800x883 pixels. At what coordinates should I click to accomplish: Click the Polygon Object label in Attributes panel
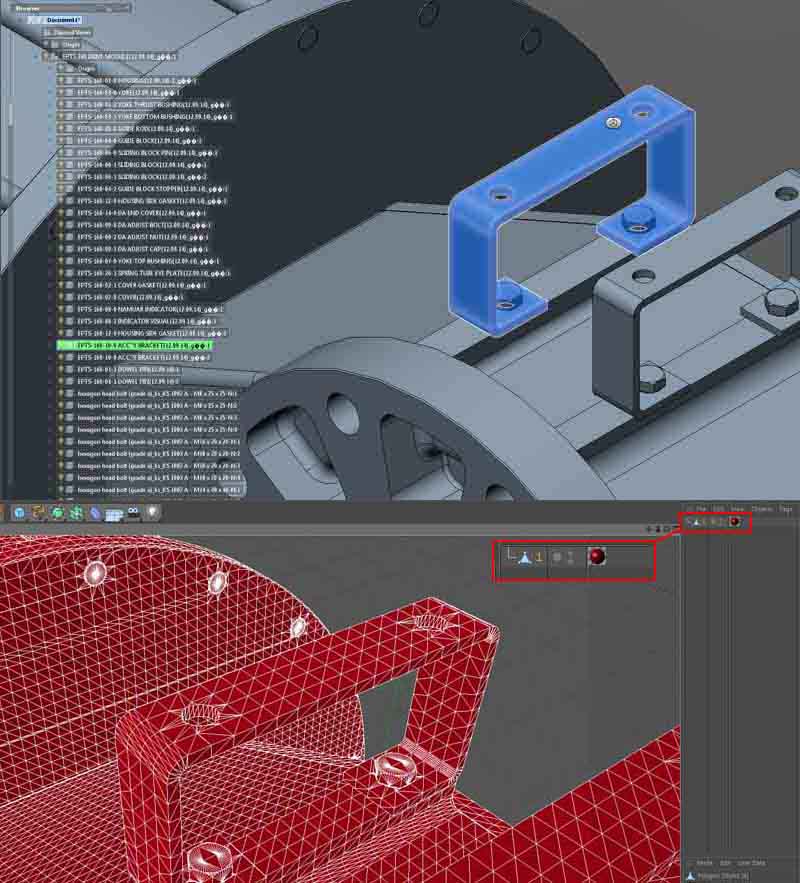(x=724, y=876)
